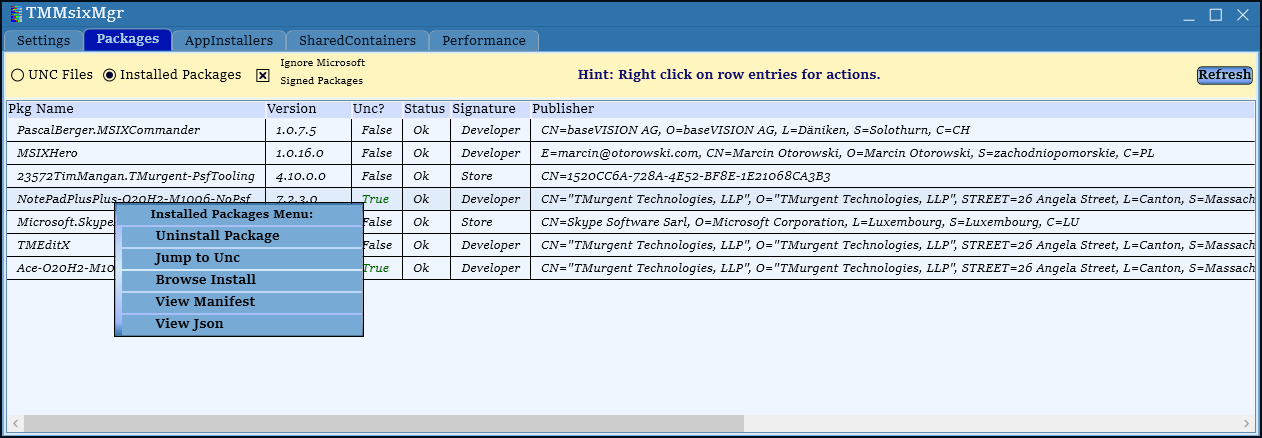The image size is (1262, 438).
Task: Open the AppInstallers tab
Action: (228, 41)
